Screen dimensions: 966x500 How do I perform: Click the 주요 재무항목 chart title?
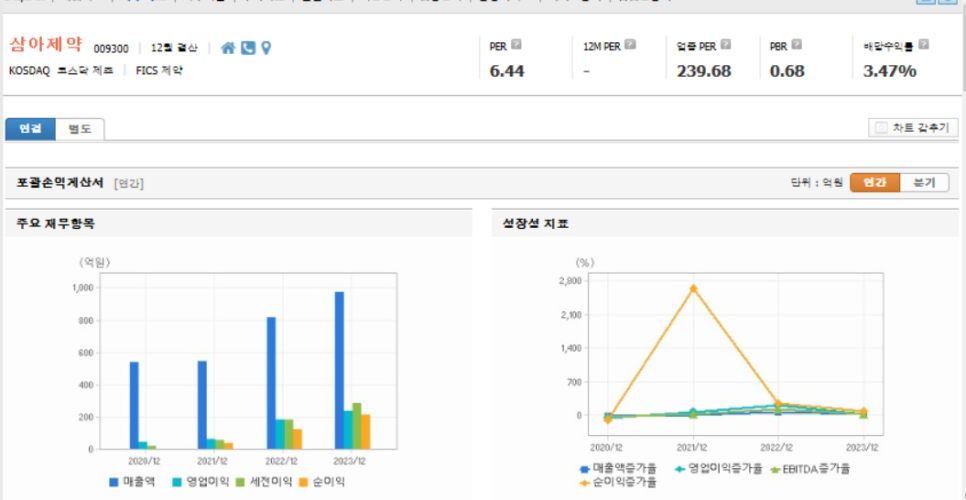[x=56, y=224]
